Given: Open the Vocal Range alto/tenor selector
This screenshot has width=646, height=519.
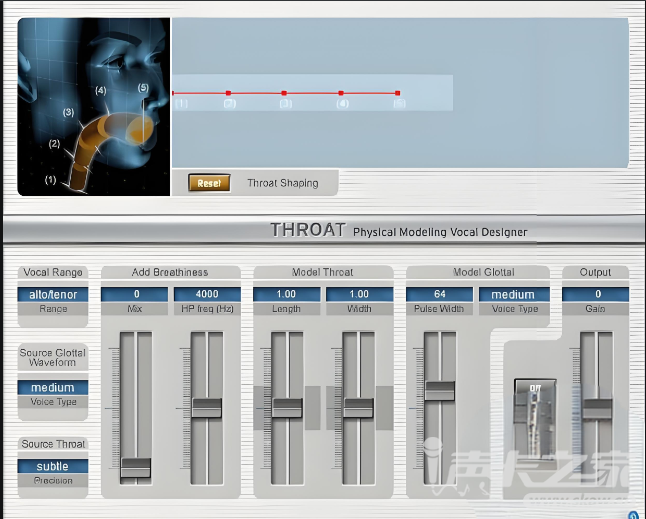Looking at the screenshot, I should 53,295.
